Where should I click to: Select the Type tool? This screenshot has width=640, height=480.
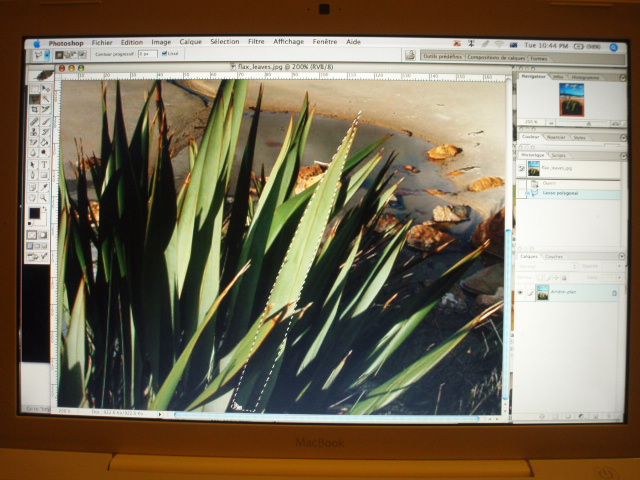pos(45,165)
